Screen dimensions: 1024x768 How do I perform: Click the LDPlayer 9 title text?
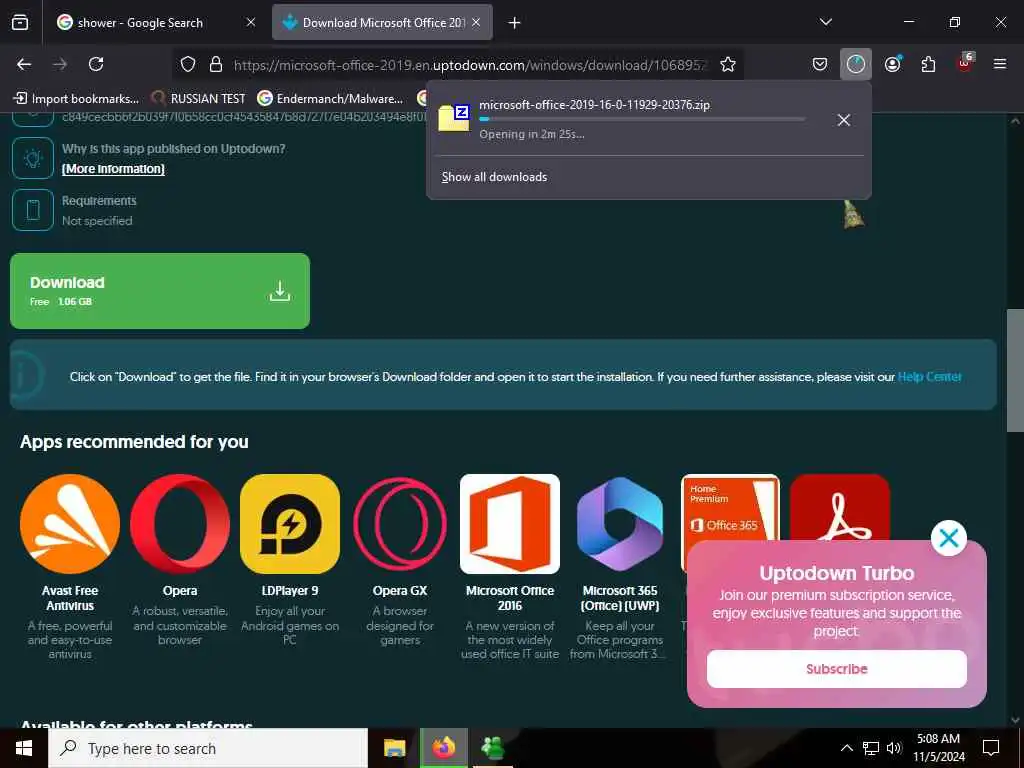coord(290,591)
